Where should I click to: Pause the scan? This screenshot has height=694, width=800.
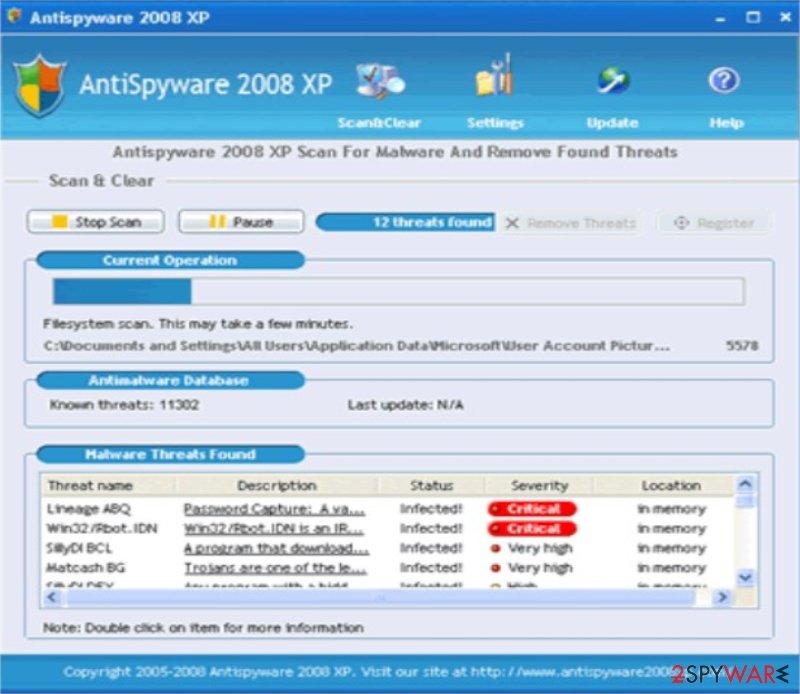[241, 222]
